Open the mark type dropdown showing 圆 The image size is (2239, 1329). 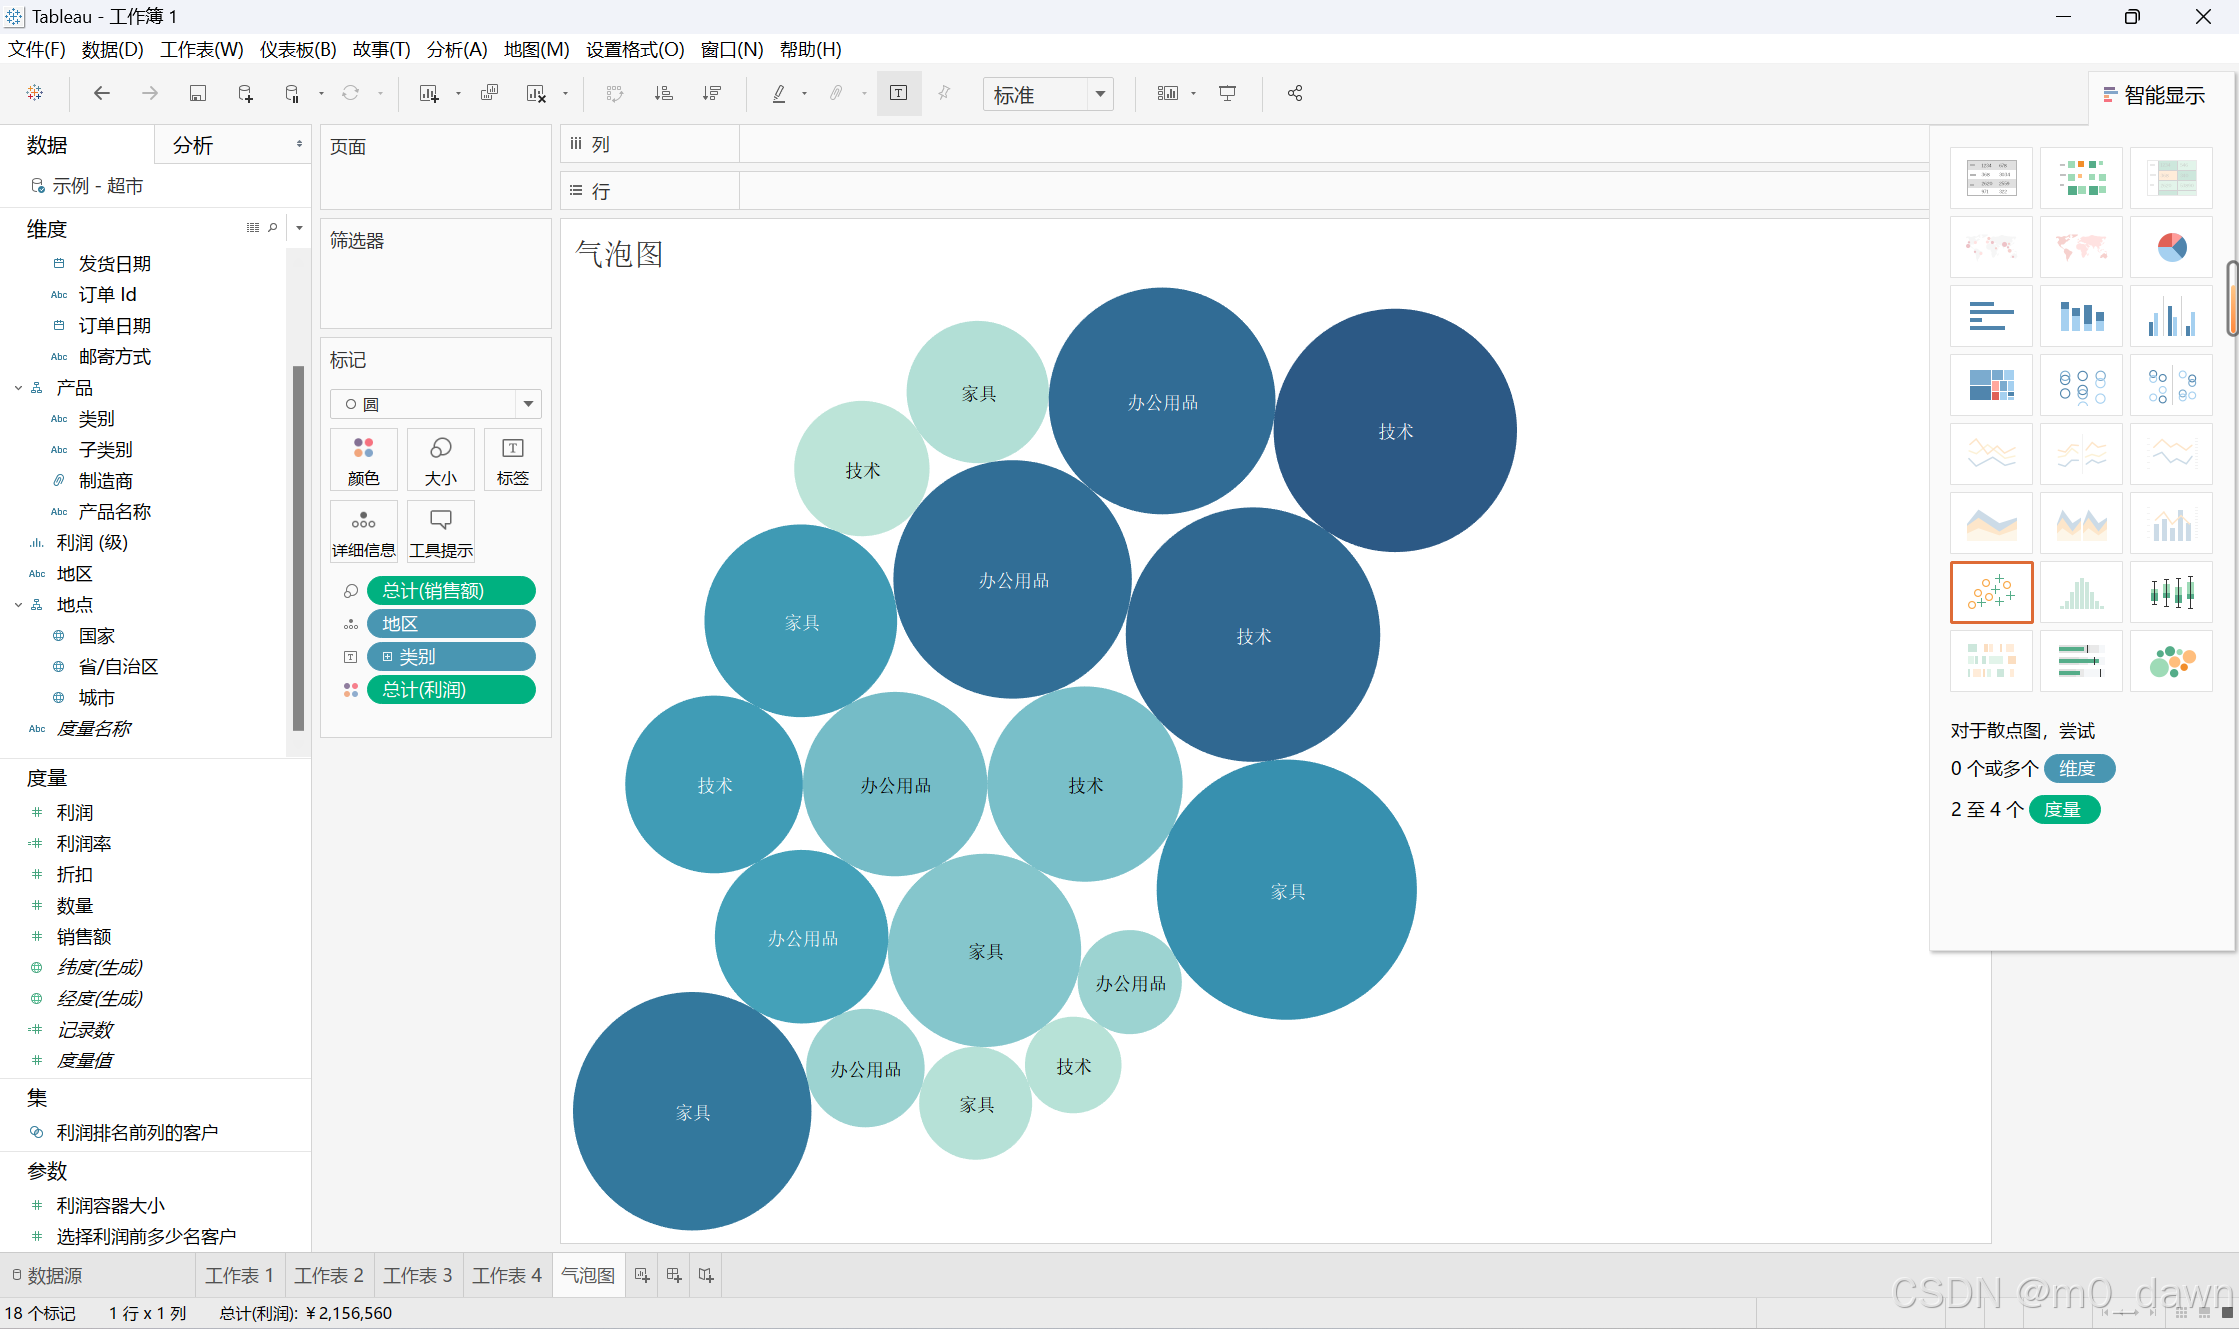click(435, 404)
